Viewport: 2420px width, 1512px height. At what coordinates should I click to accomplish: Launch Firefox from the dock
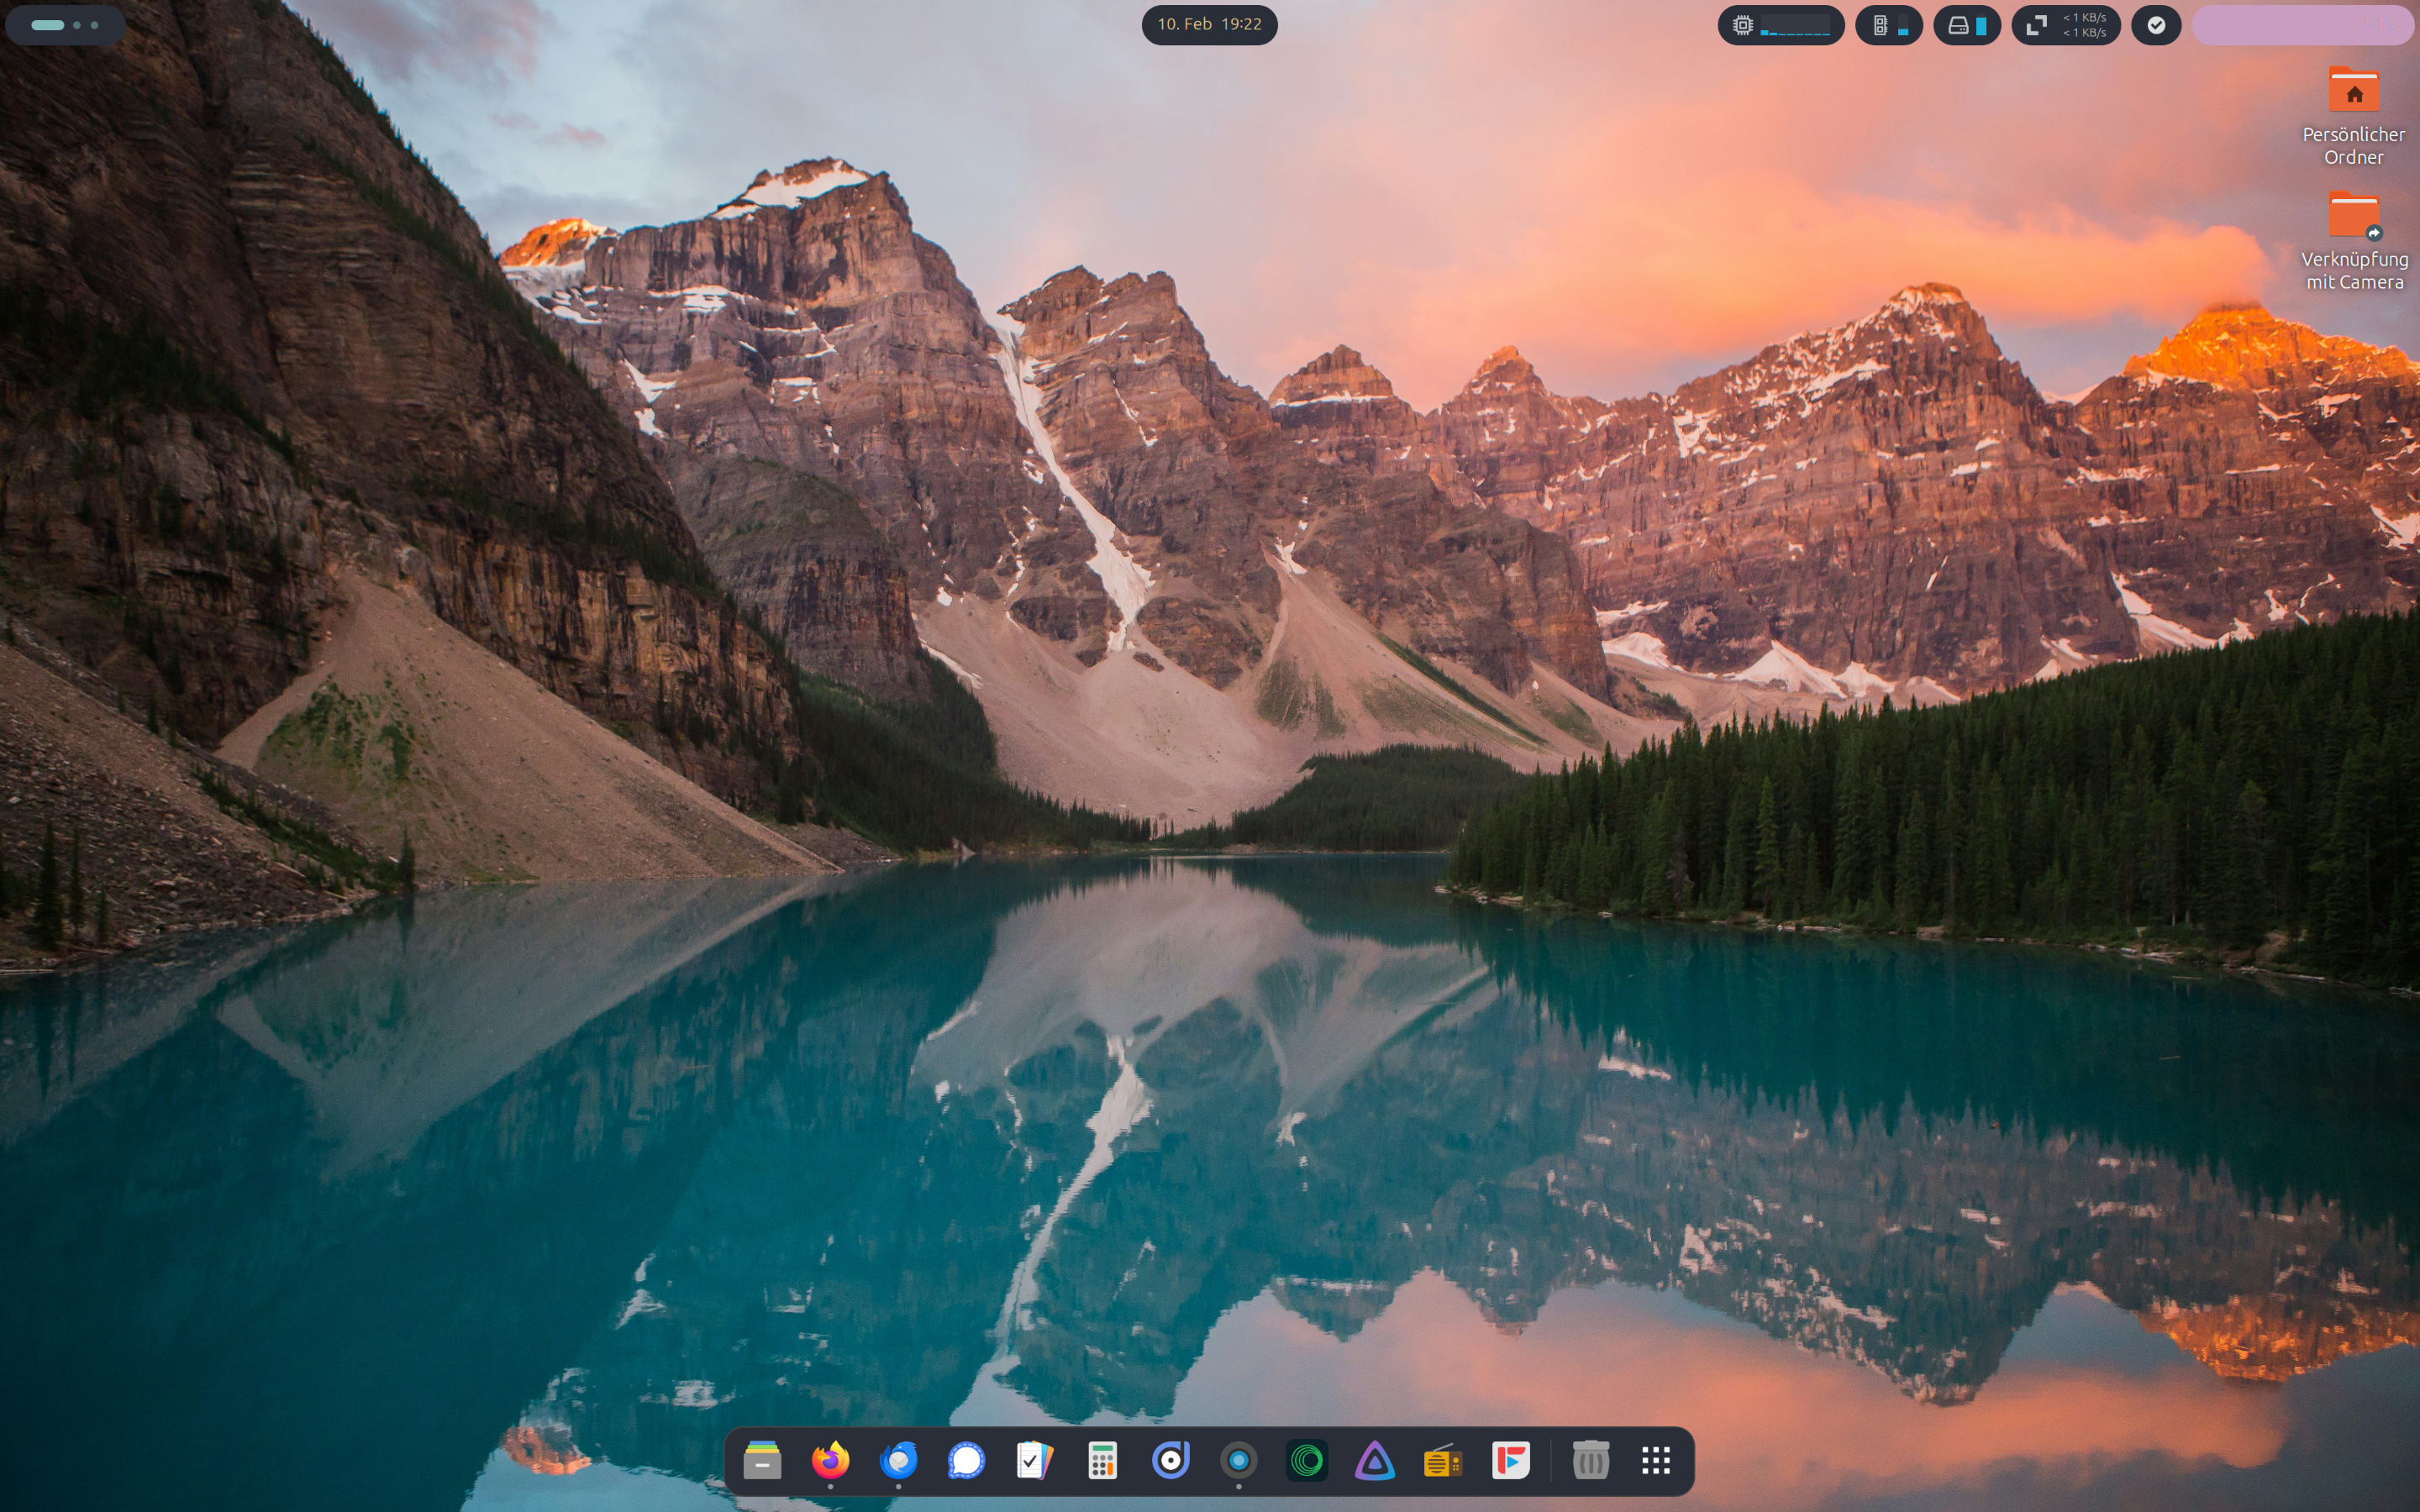(x=830, y=1461)
